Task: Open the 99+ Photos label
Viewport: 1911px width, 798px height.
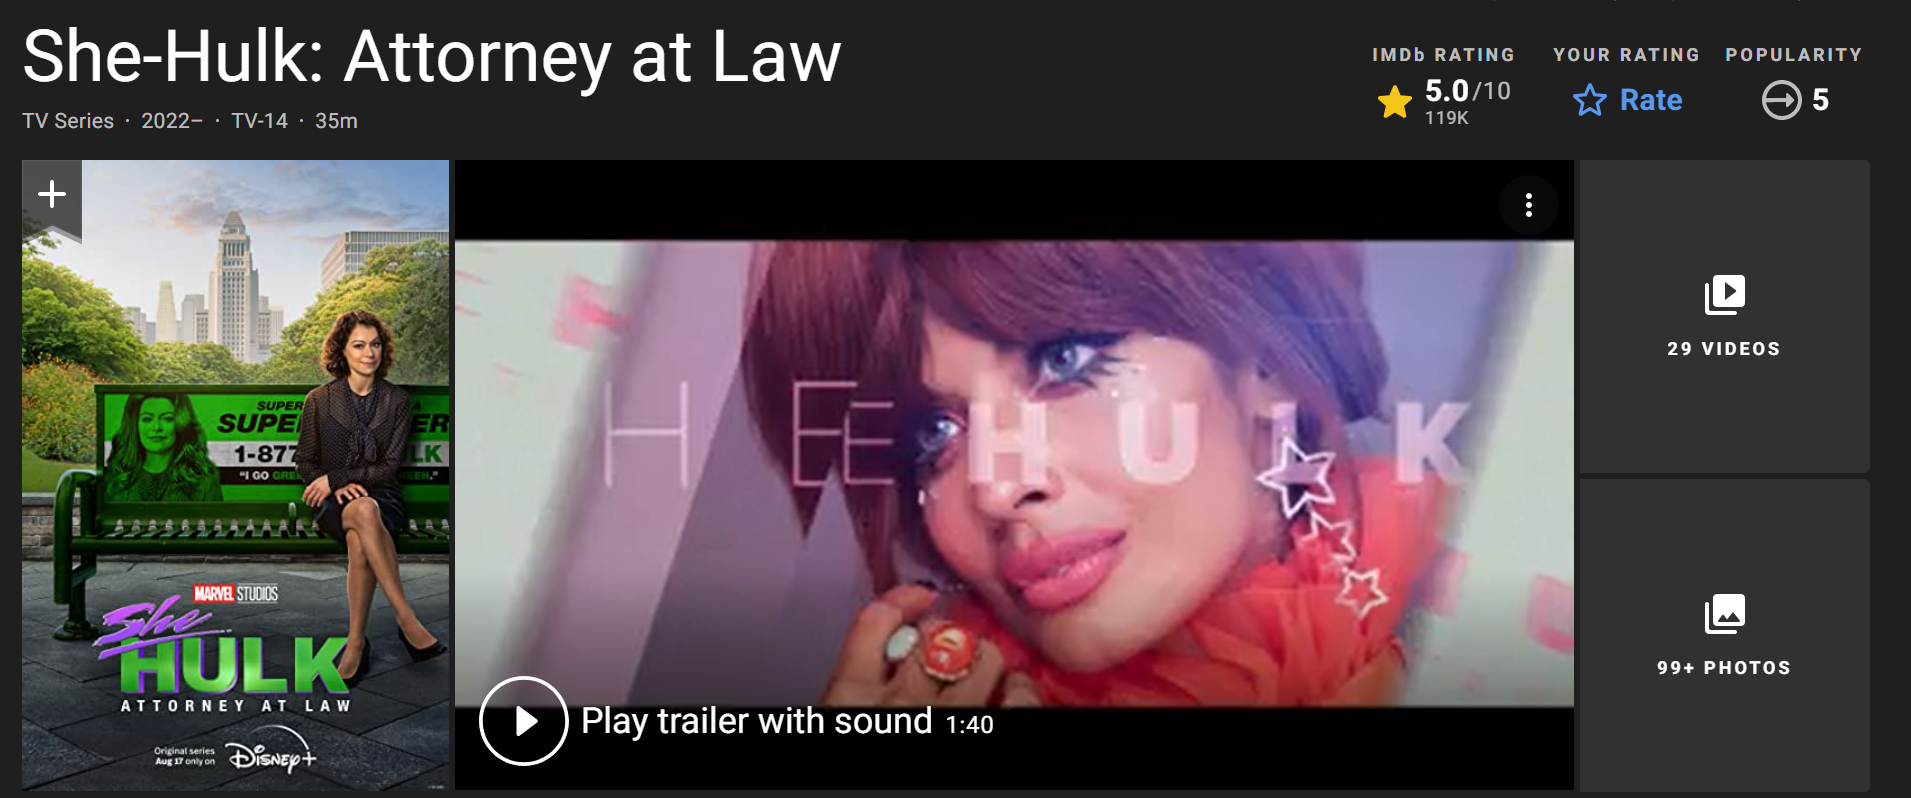Action: coord(1724,668)
